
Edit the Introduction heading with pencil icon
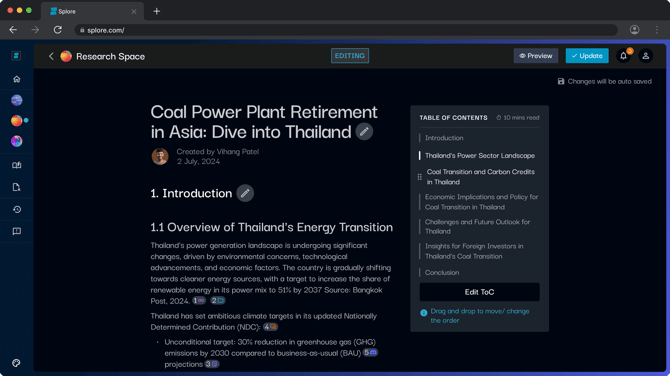coord(245,193)
